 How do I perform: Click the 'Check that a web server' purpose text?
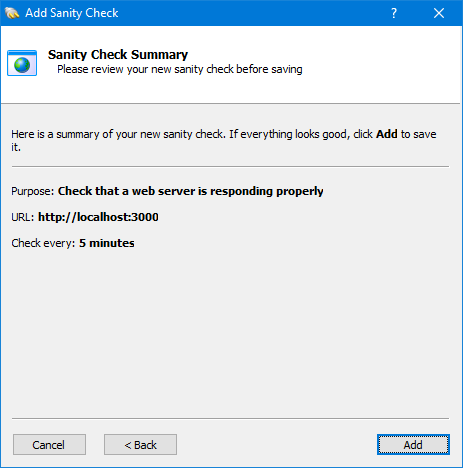click(x=191, y=191)
